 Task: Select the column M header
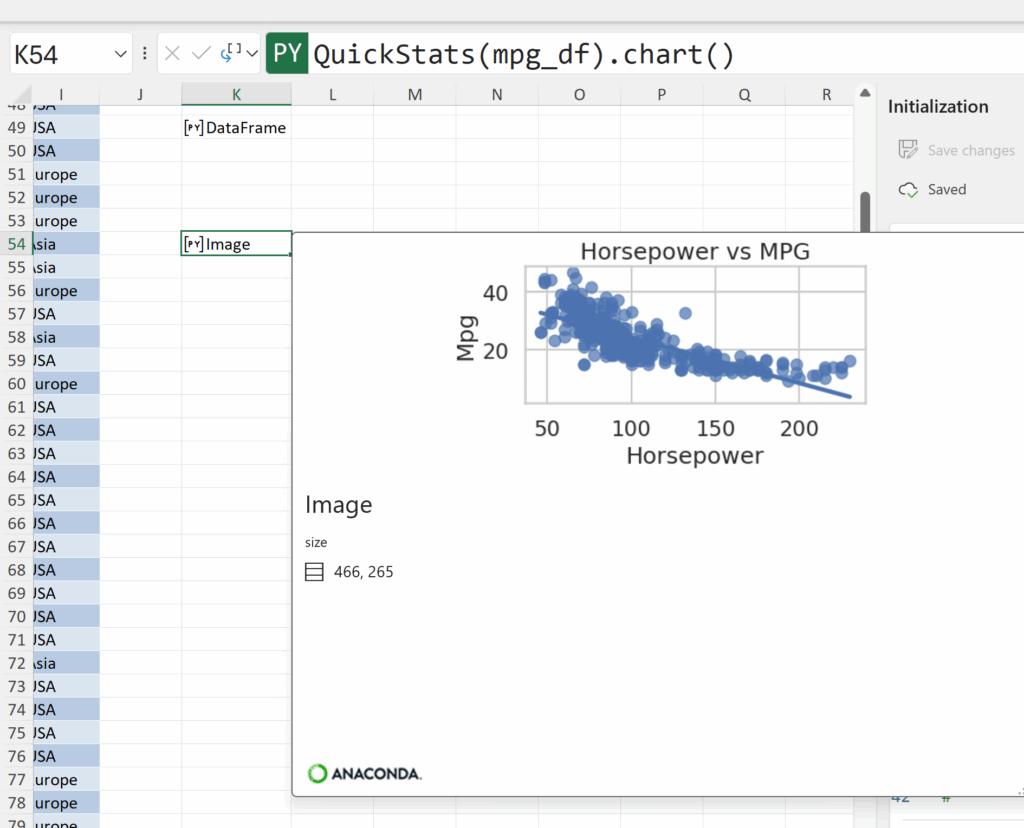pos(415,95)
